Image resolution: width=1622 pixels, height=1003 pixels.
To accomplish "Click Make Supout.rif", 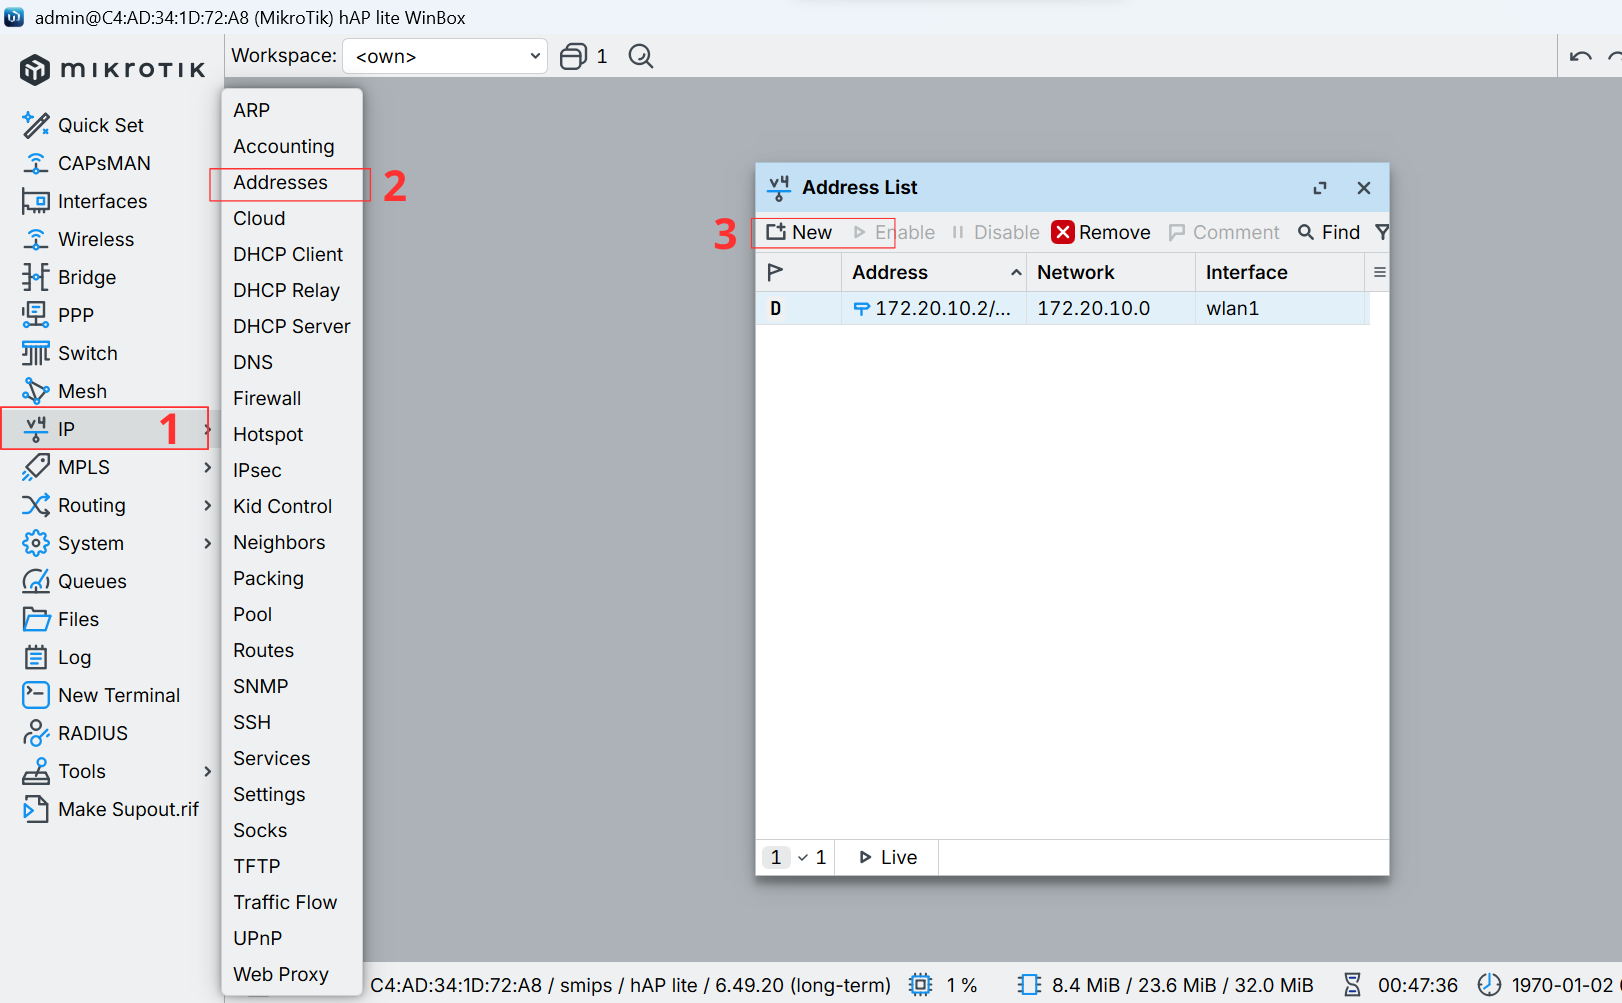I will [110, 809].
